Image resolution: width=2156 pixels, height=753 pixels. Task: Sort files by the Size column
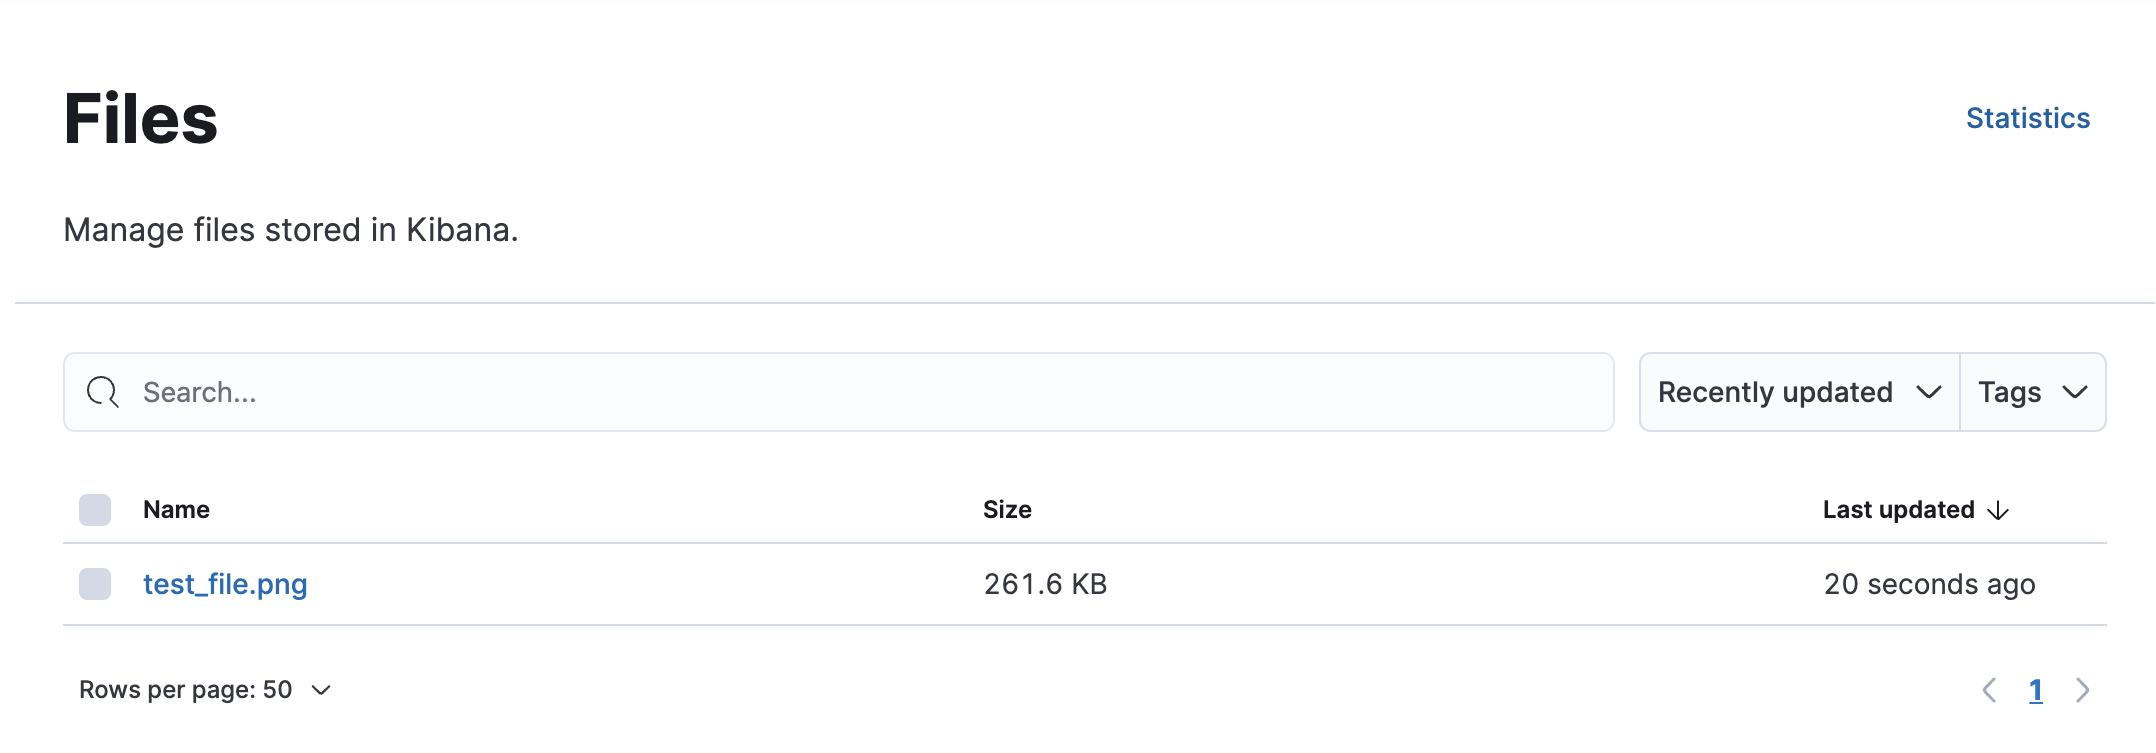(1007, 510)
